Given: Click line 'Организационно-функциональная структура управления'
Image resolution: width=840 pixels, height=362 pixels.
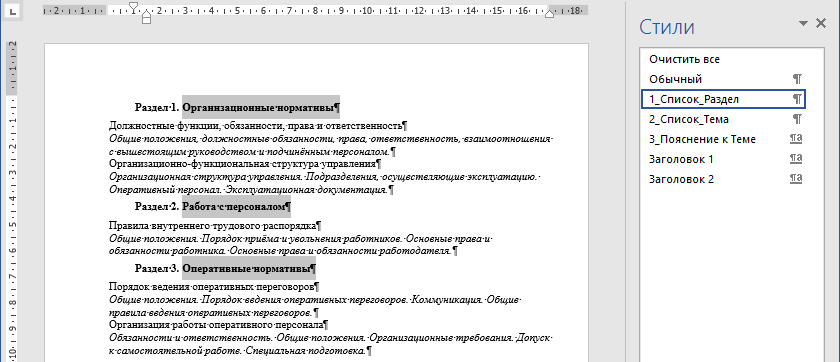Looking at the screenshot, I should coord(242,164).
